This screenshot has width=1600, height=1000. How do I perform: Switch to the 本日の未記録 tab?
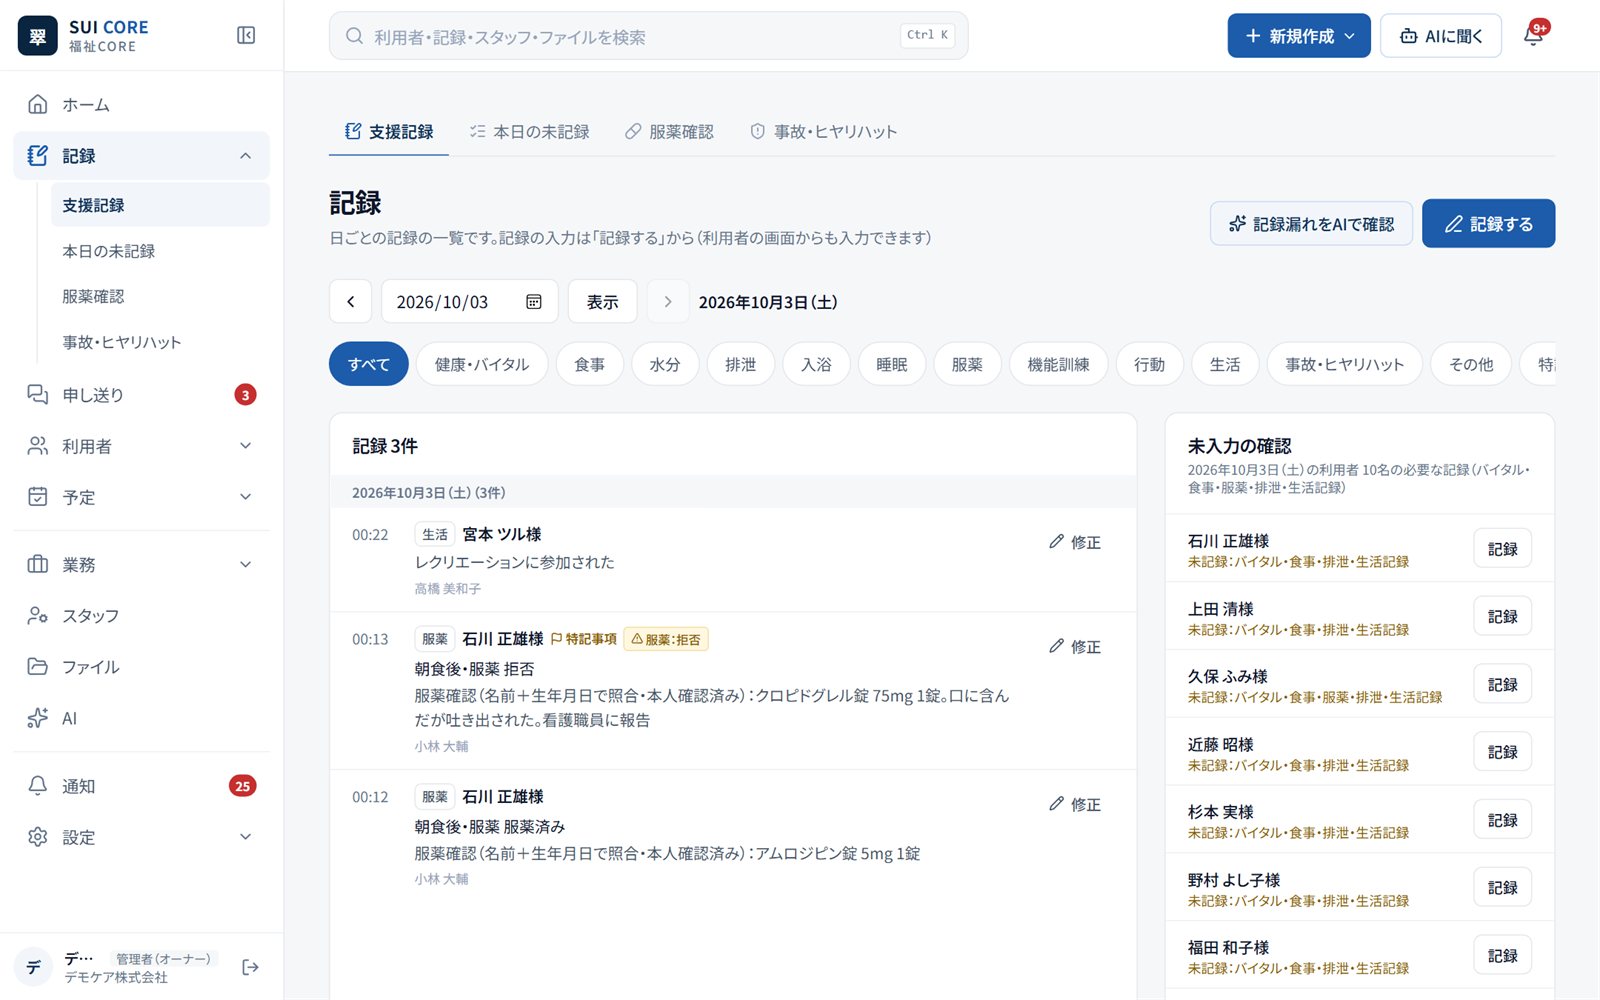click(530, 132)
